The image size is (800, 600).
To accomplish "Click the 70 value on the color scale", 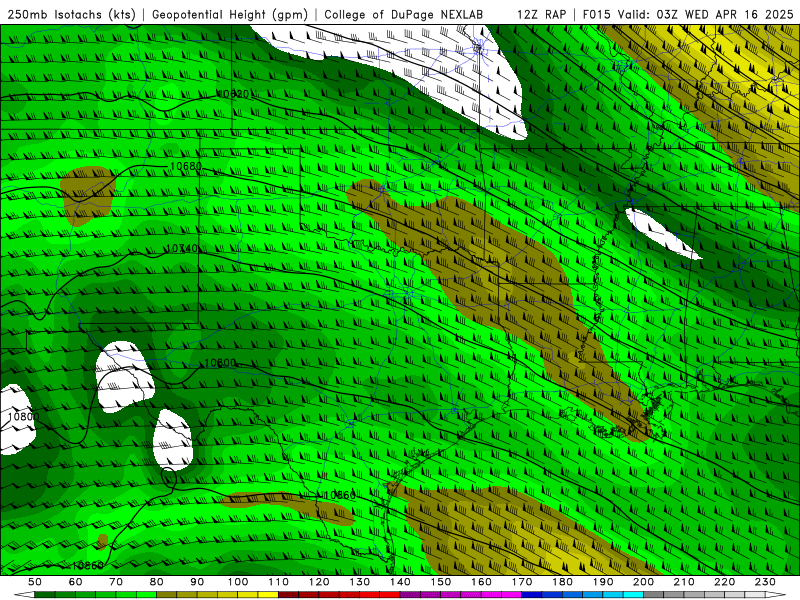I will [x=116, y=582].
